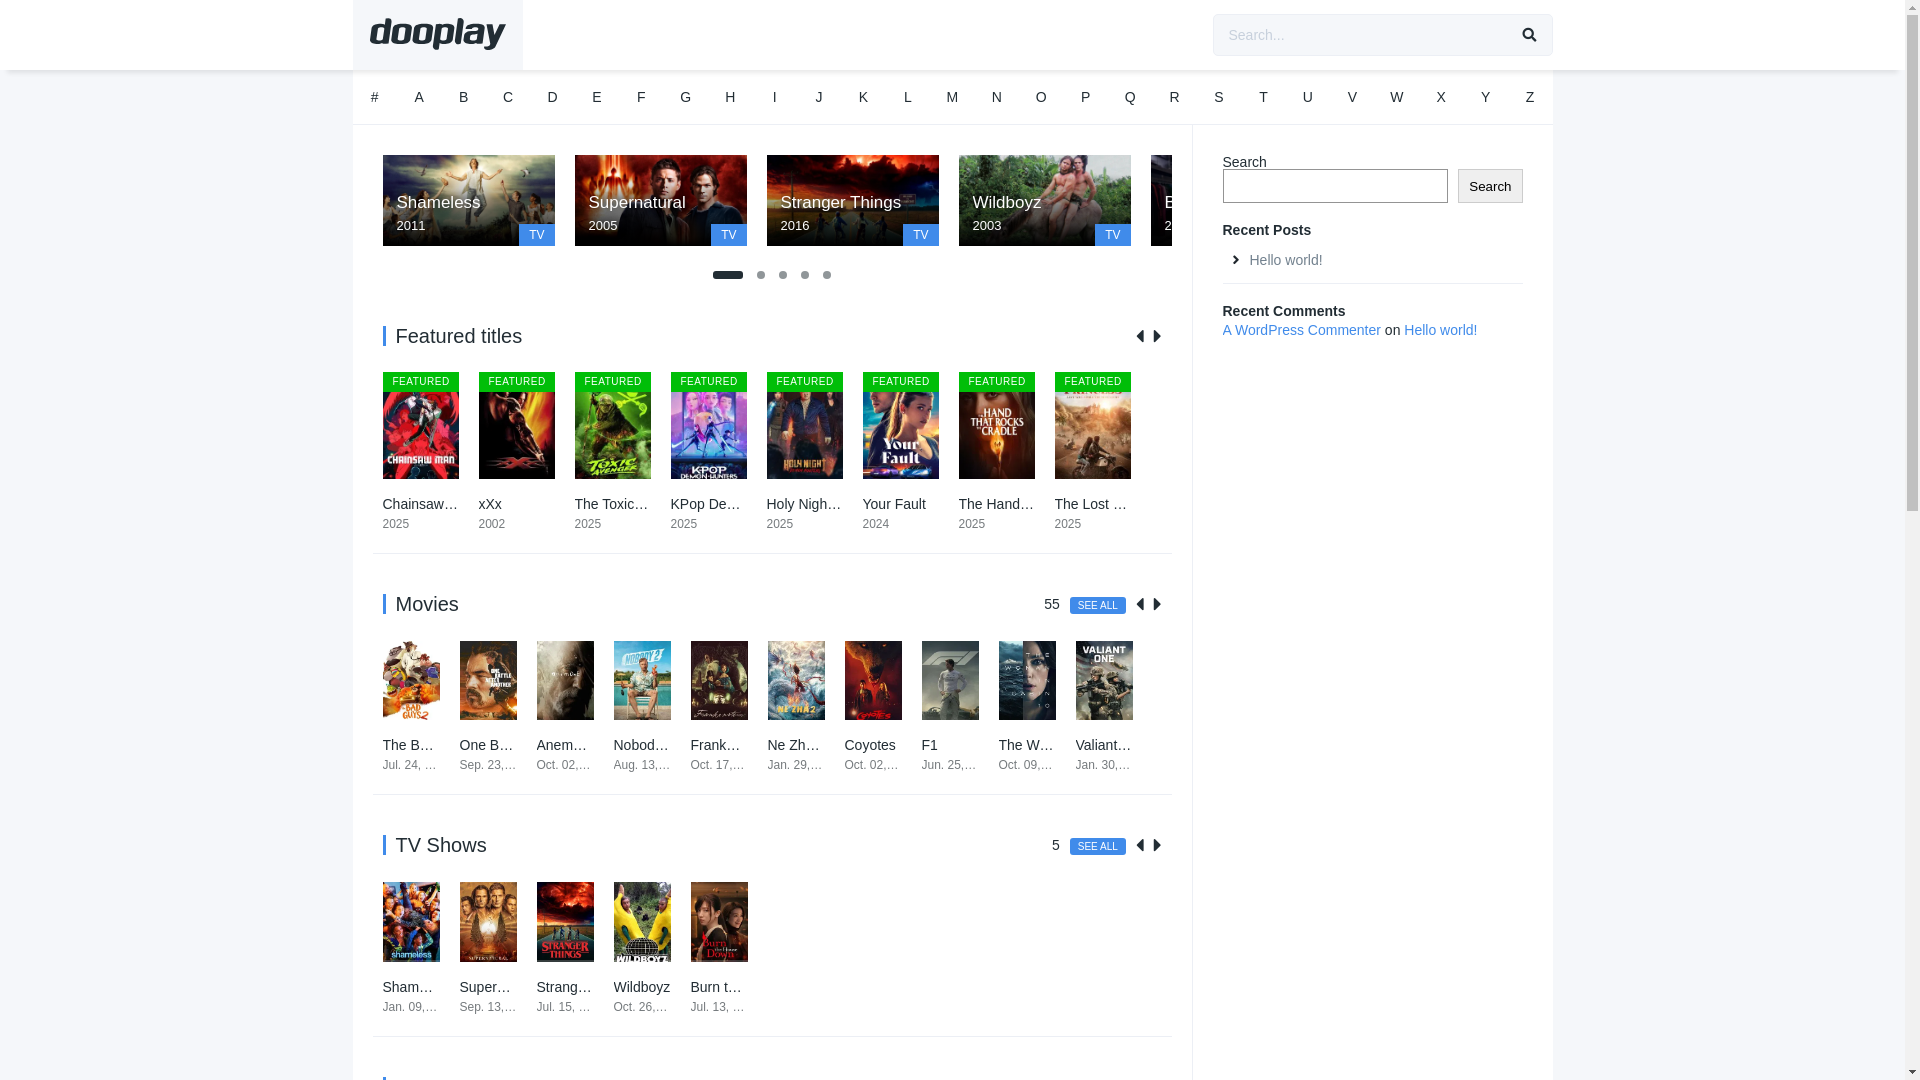This screenshot has height=1080, width=1920.
Task: Open Valiant One movie poster
Action: pyautogui.click(x=1104, y=680)
